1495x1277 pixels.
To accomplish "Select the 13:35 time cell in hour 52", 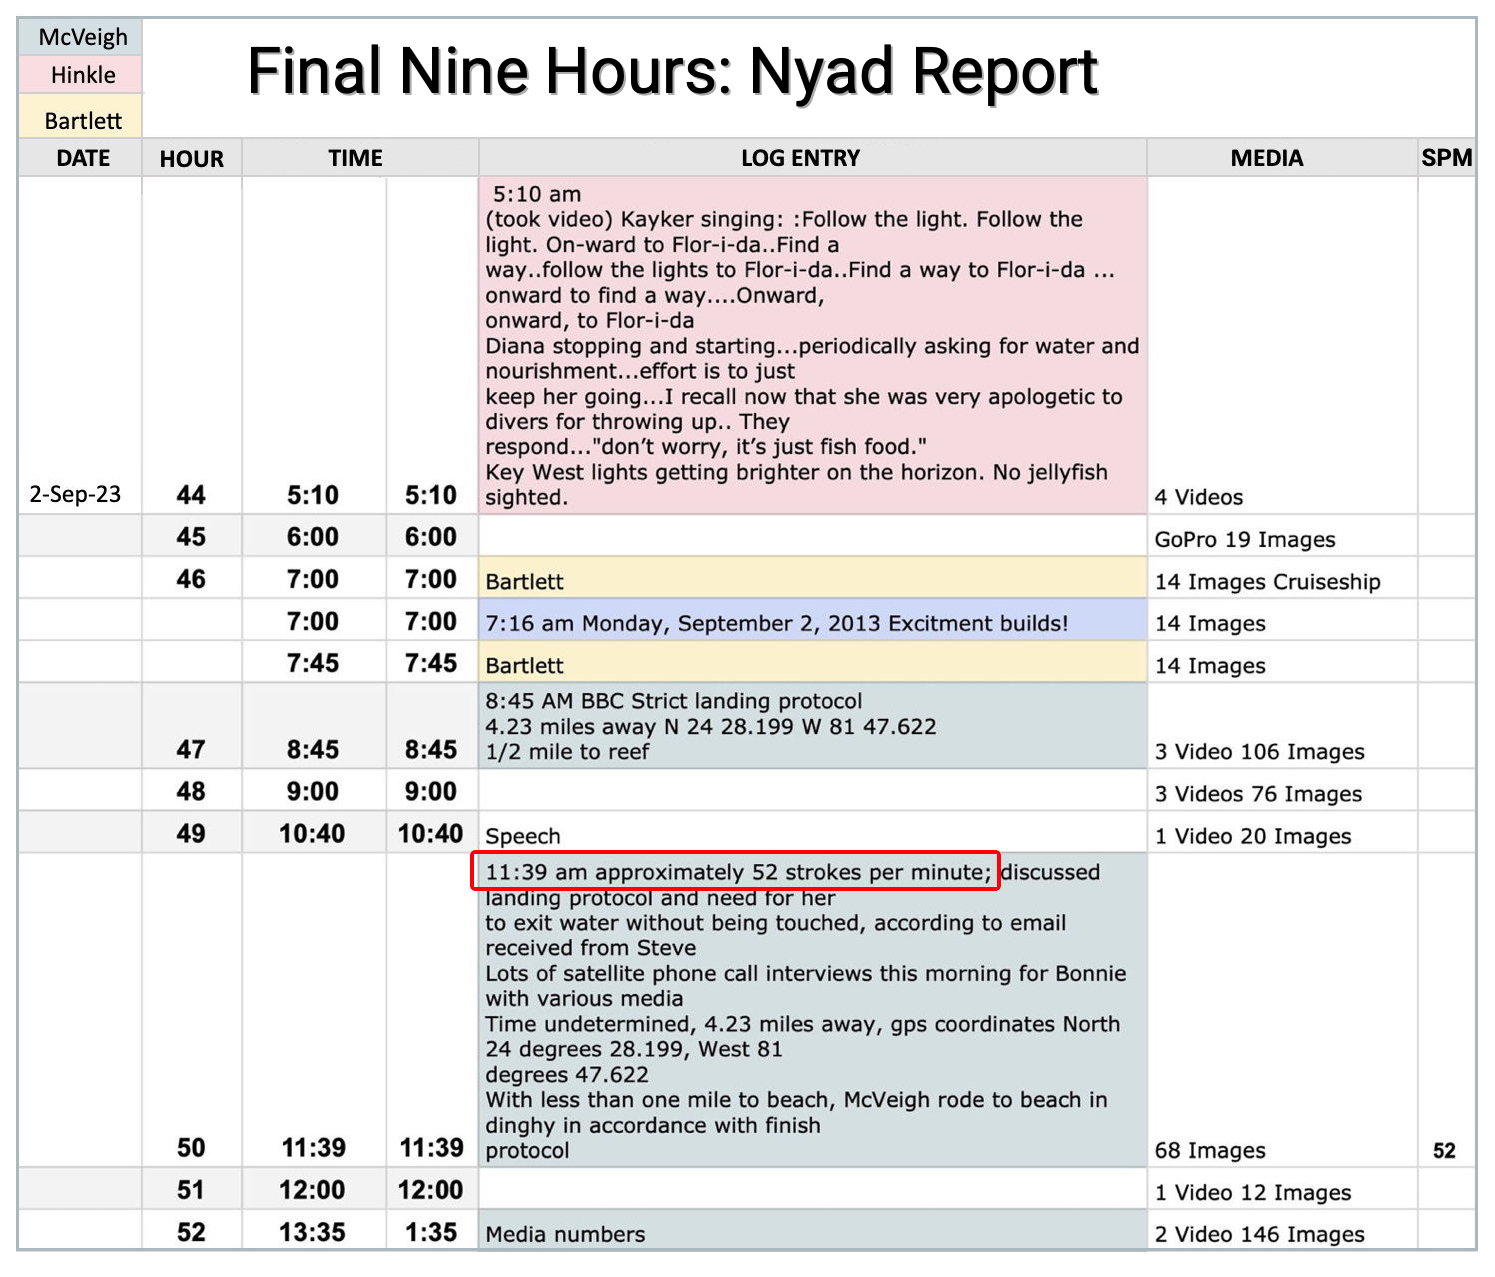I will [313, 1231].
